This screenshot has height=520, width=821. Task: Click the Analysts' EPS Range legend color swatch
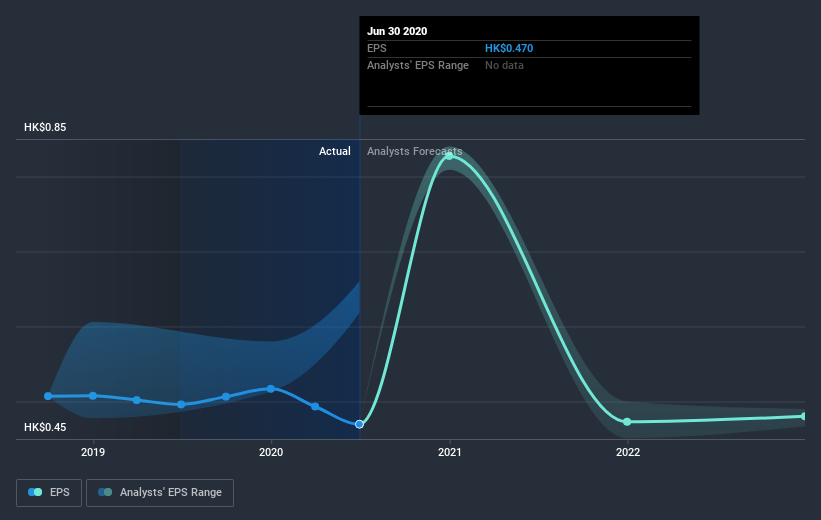coord(105,492)
